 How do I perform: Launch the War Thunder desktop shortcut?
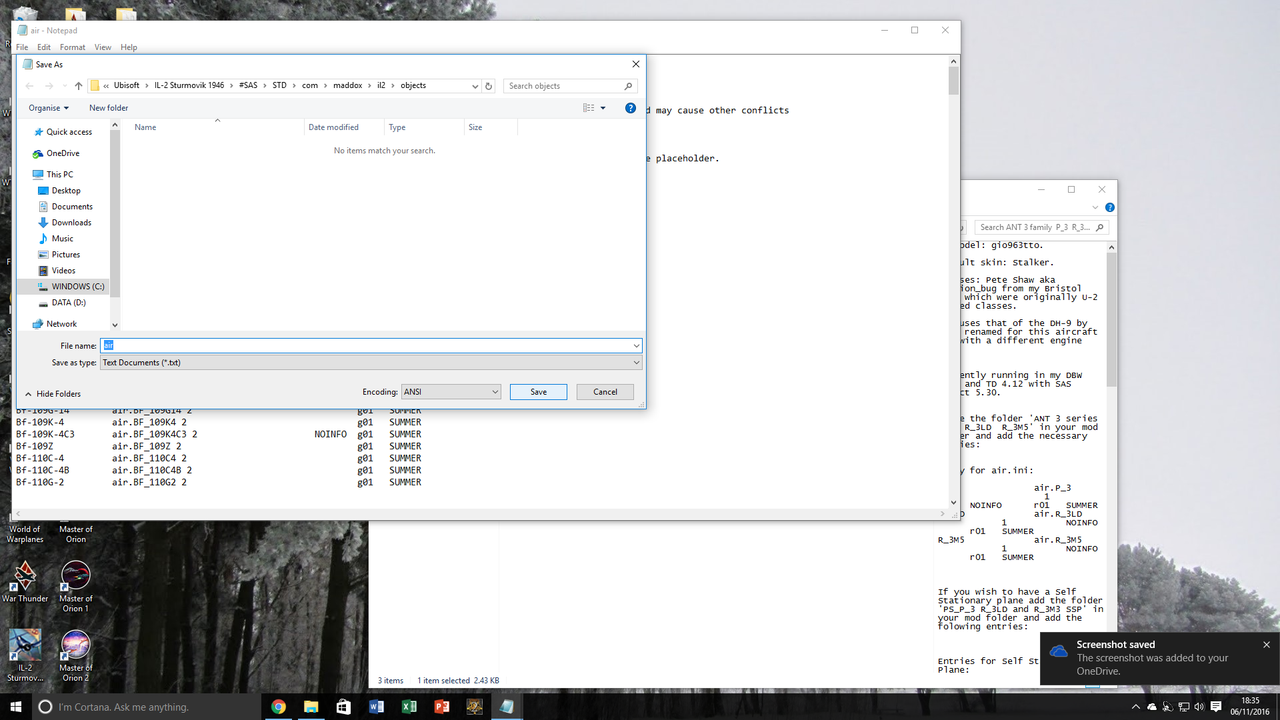[24, 582]
